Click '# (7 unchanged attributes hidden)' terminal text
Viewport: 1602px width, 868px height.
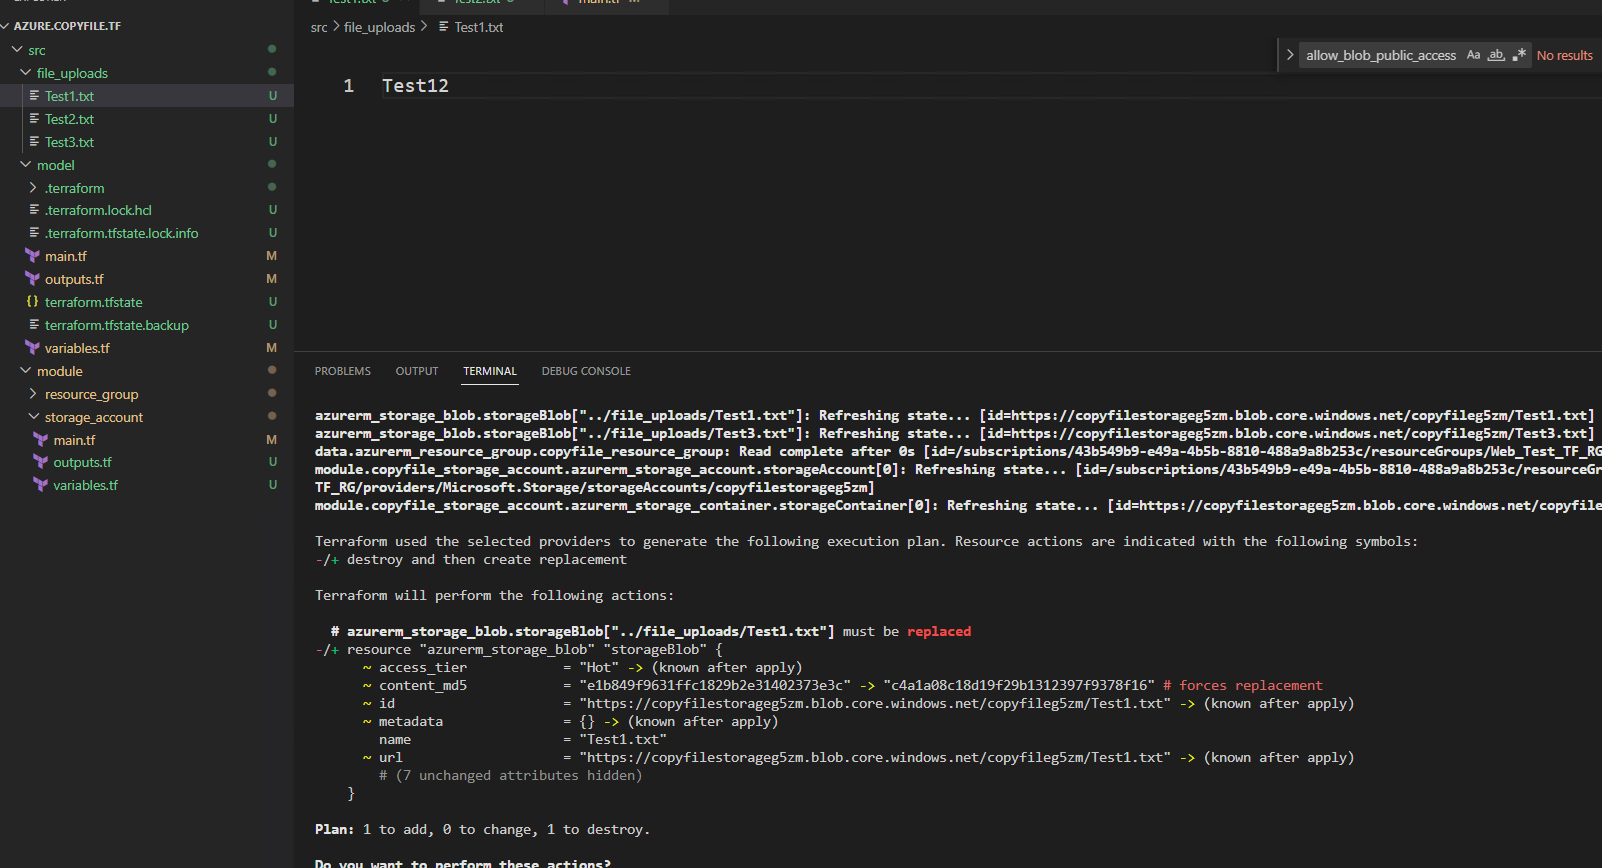tap(510, 775)
